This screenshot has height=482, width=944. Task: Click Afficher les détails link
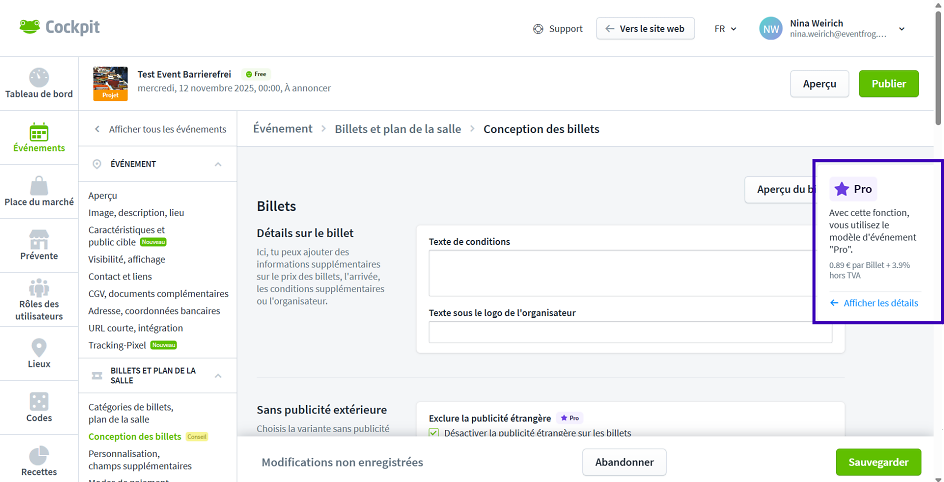point(880,303)
